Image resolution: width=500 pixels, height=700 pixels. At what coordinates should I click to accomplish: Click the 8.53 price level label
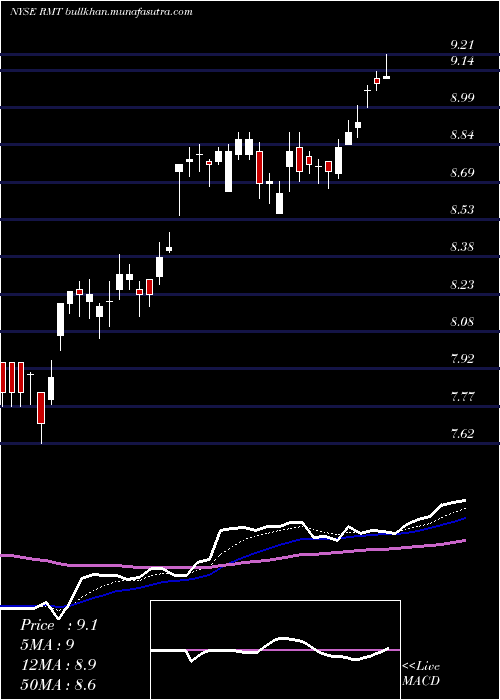point(462,209)
